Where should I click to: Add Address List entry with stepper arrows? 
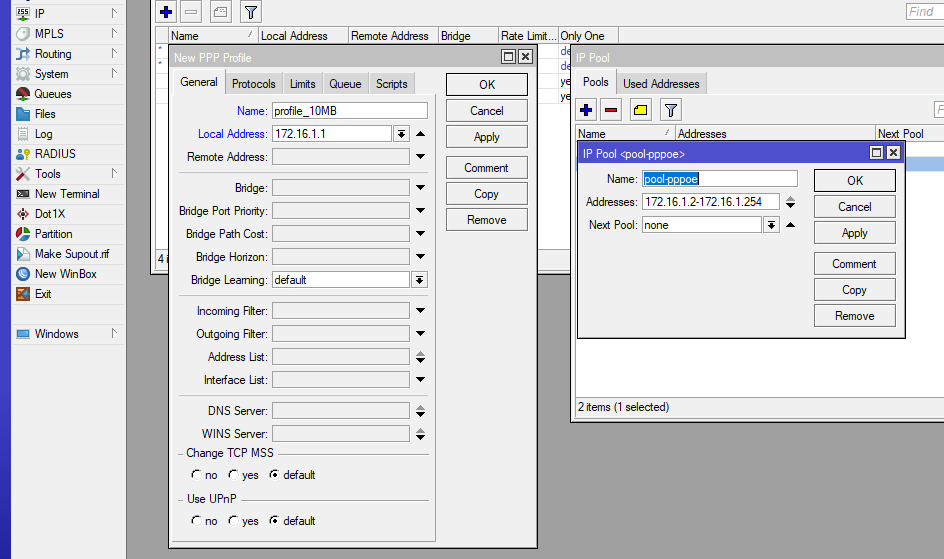pos(421,357)
